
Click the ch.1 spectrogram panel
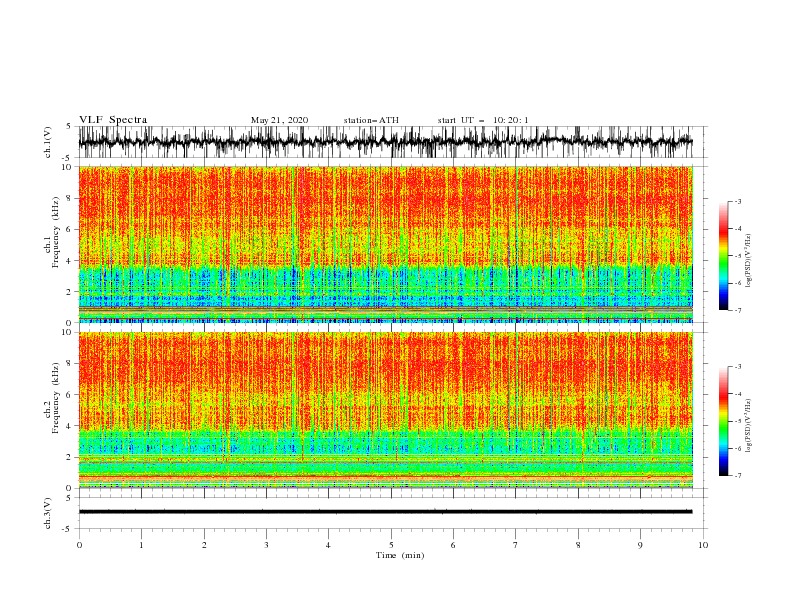point(385,244)
